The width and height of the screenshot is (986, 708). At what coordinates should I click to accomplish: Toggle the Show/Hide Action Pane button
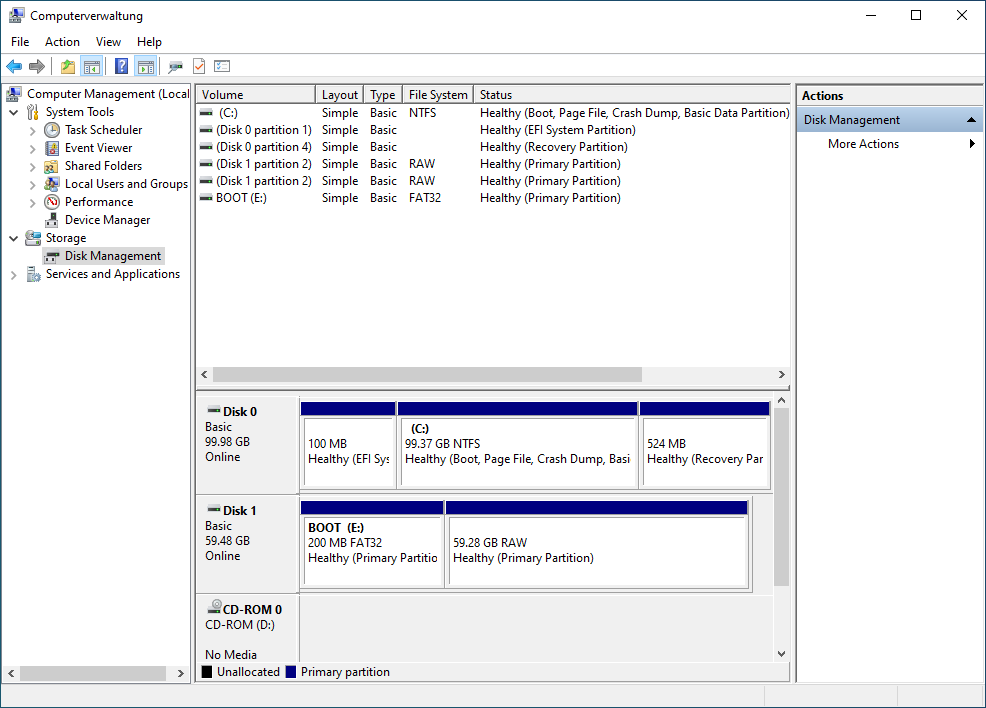(x=146, y=67)
